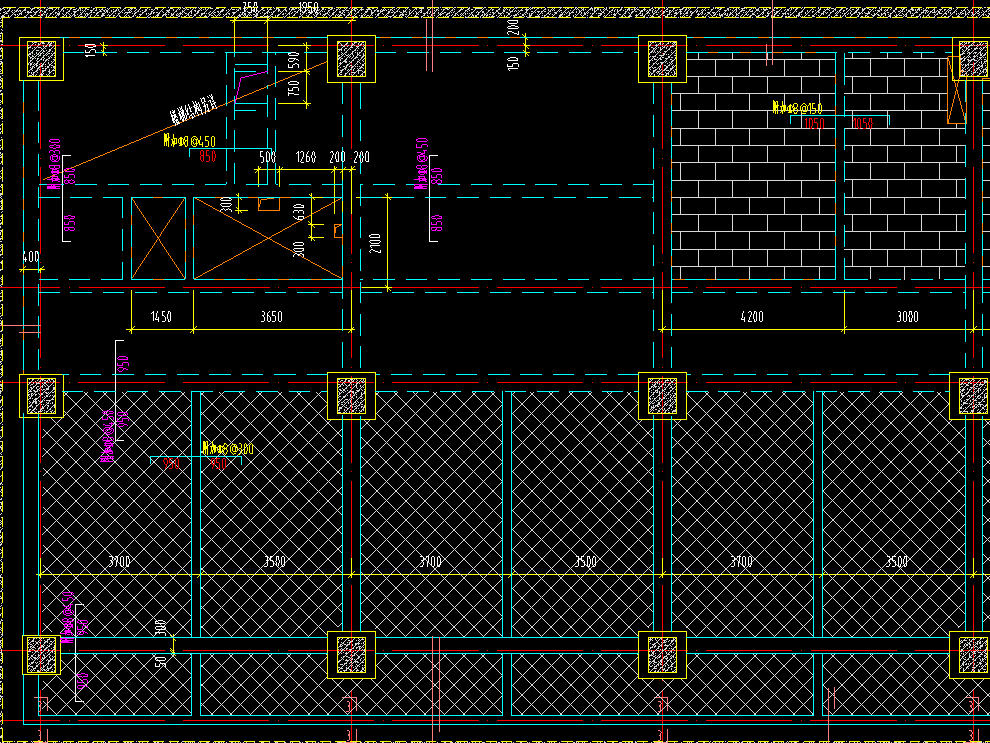This screenshot has height=743, width=990.
Task: Pick the "4200" dimension value
Action: (x=752, y=316)
